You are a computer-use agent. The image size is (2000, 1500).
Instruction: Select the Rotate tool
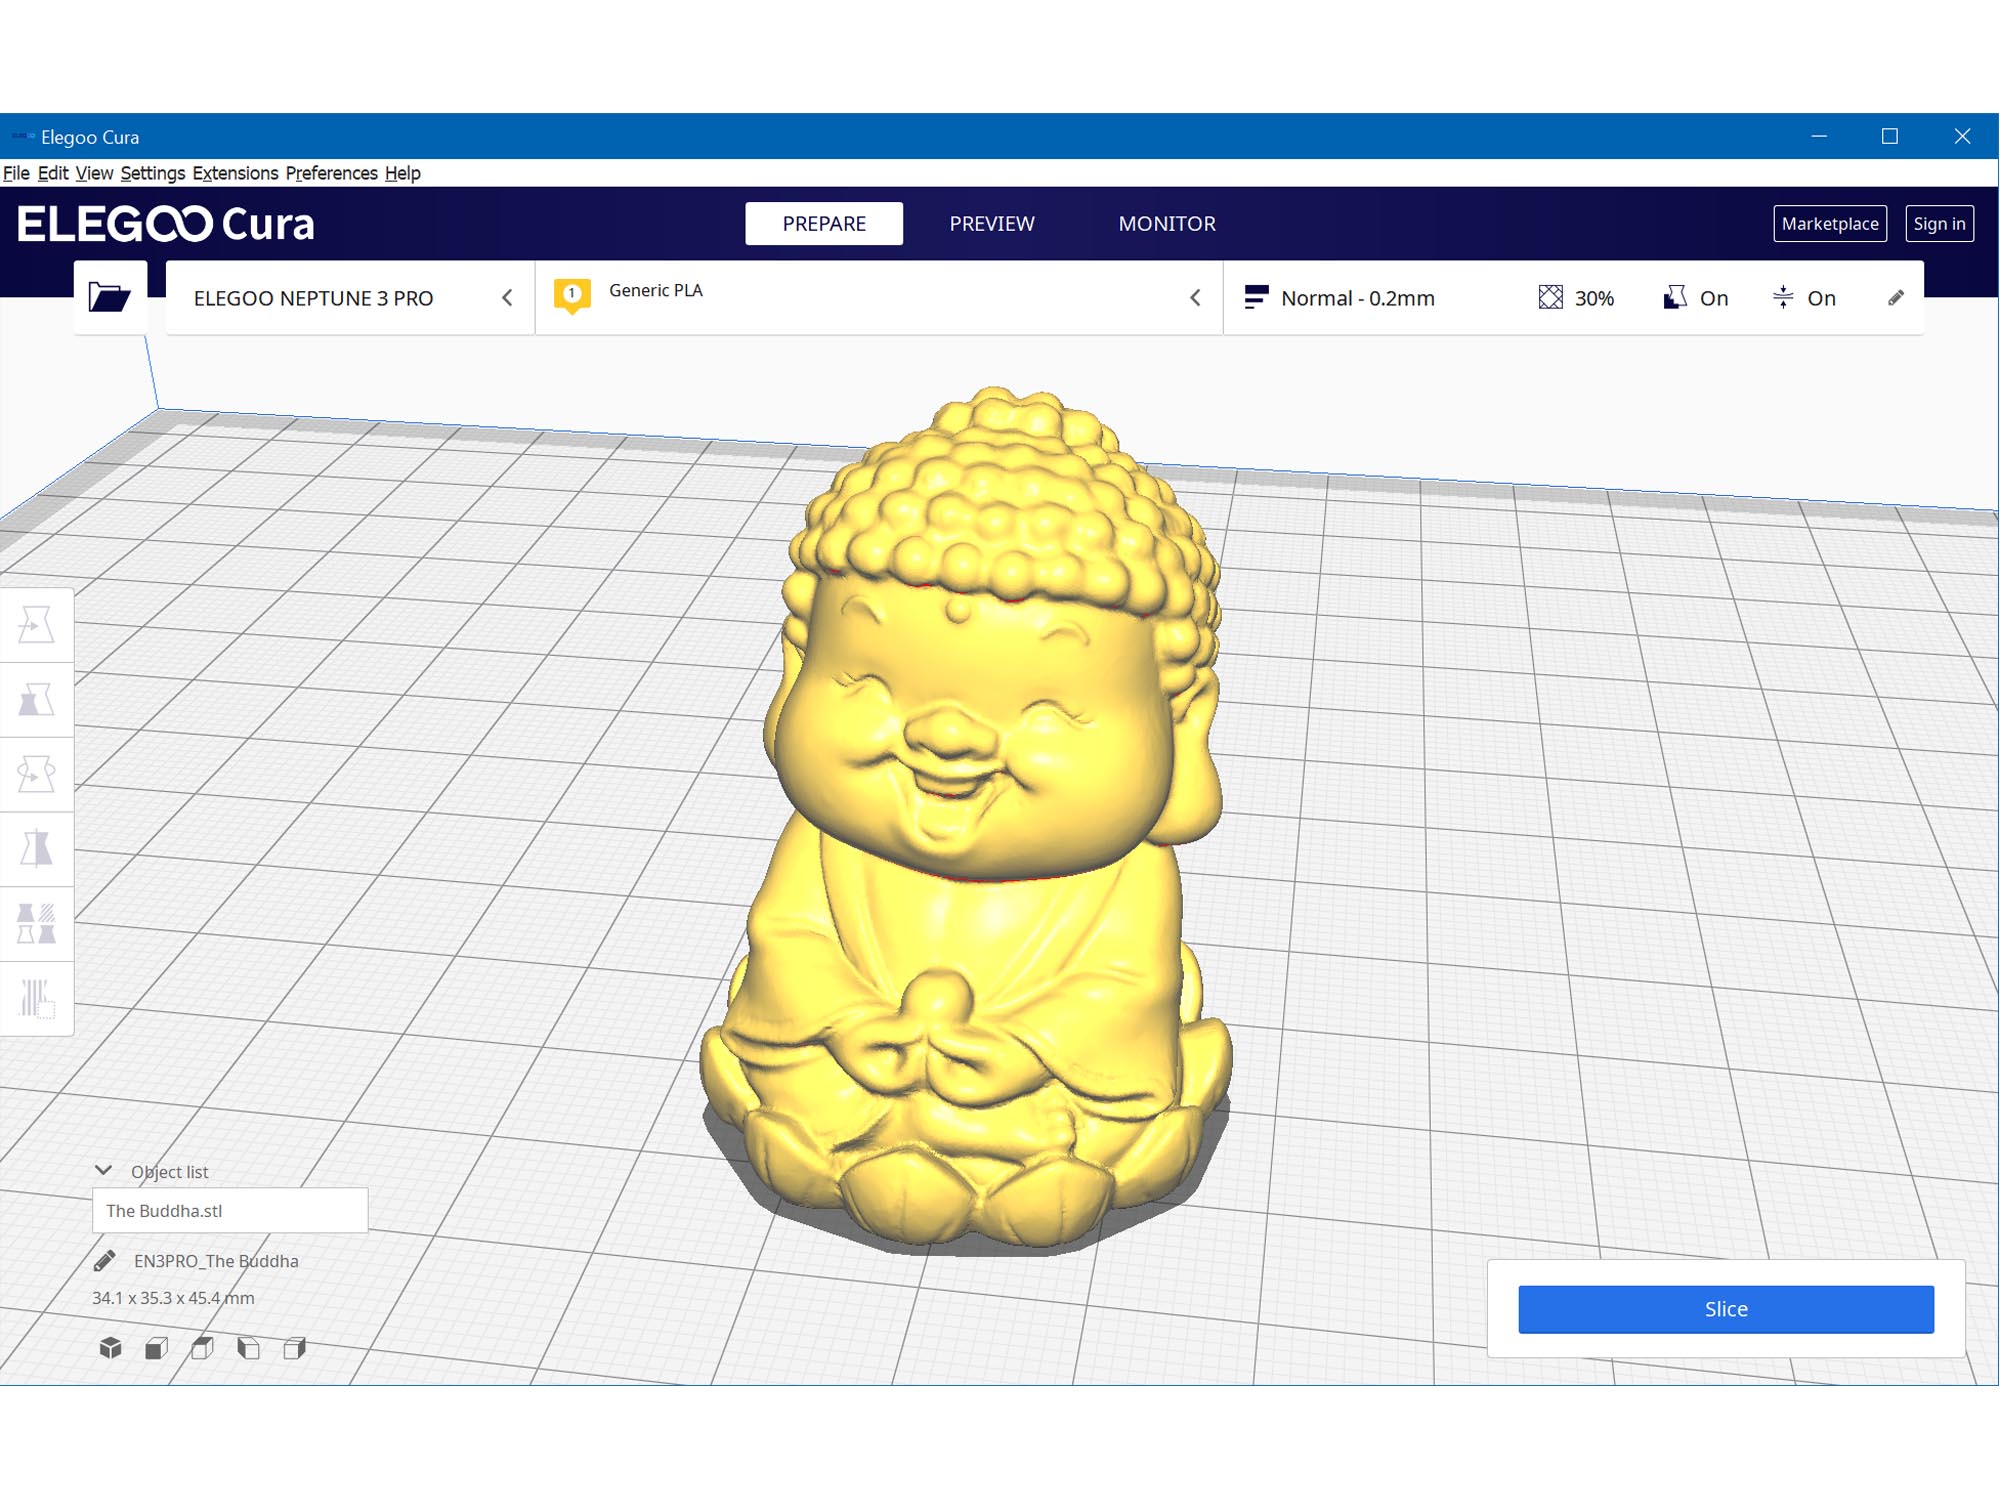(36, 774)
